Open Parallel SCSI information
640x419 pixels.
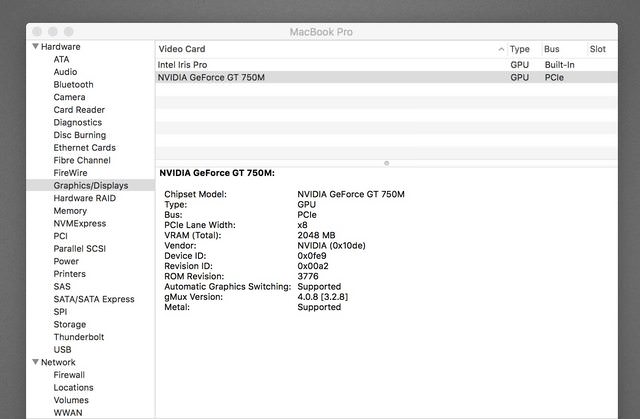[80, 249]
